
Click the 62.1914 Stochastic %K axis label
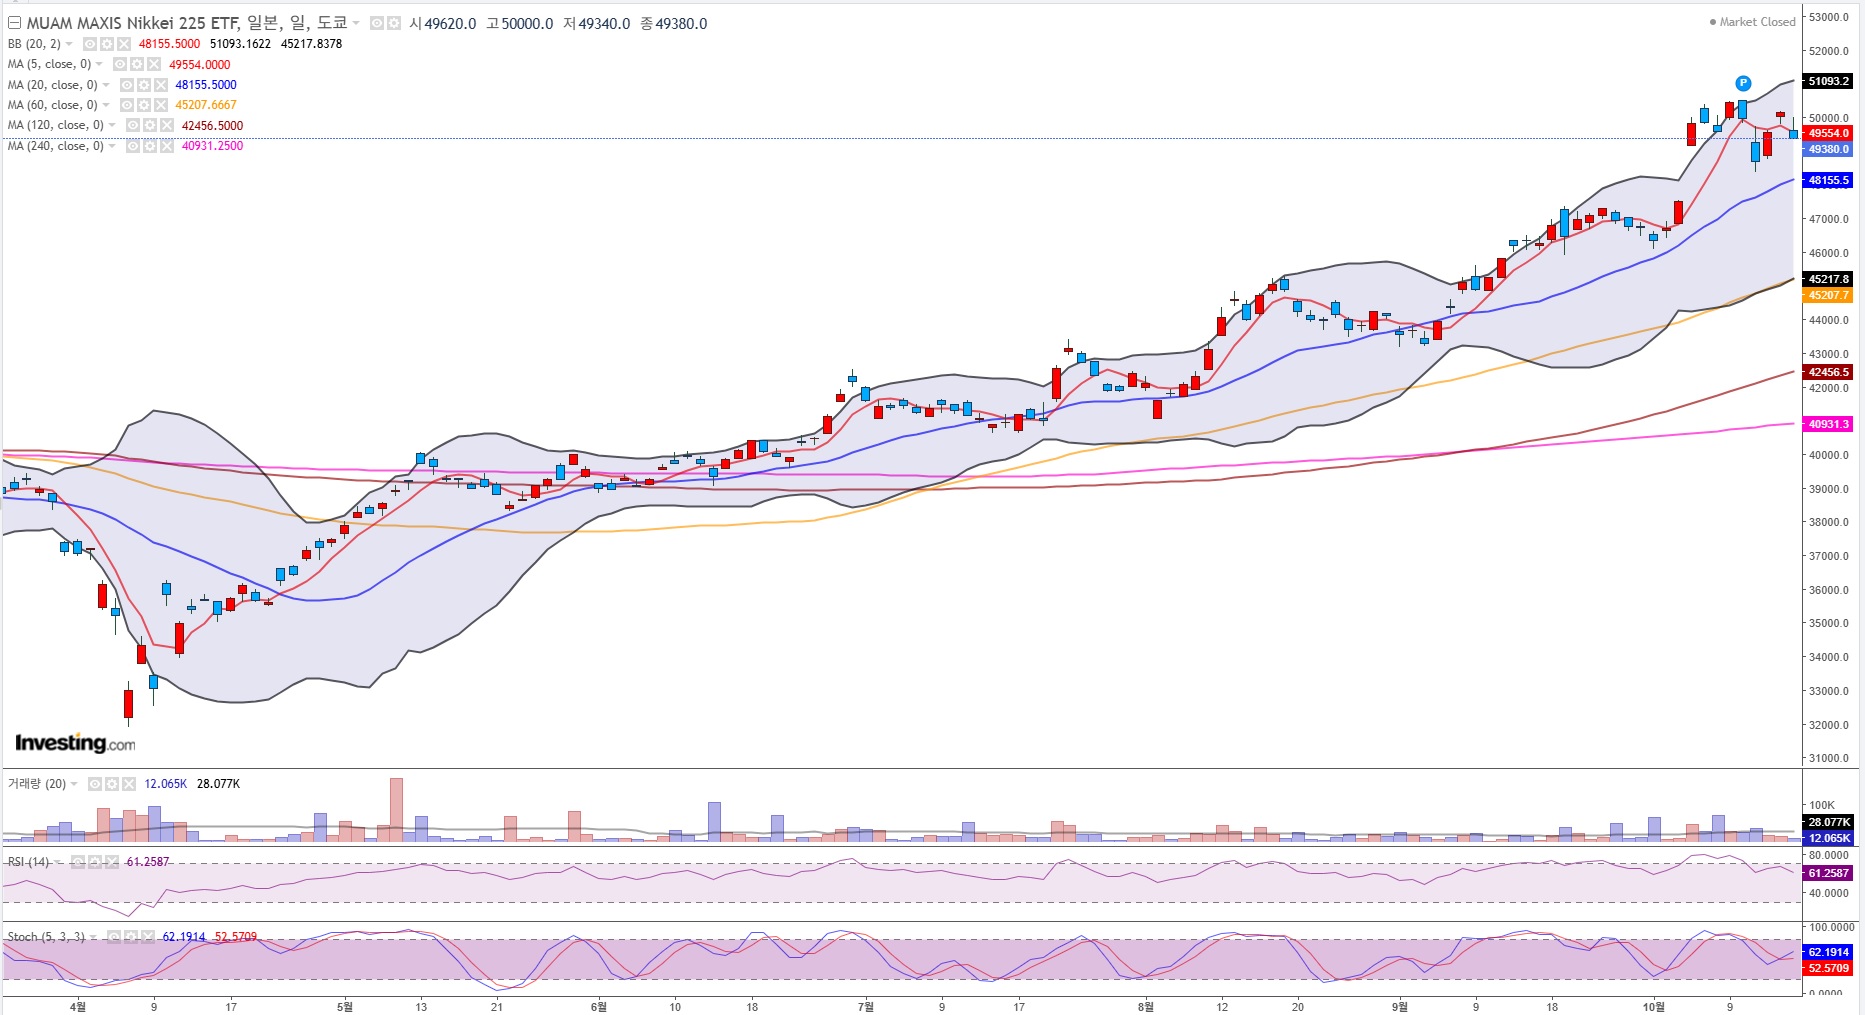click(1828, 952)
